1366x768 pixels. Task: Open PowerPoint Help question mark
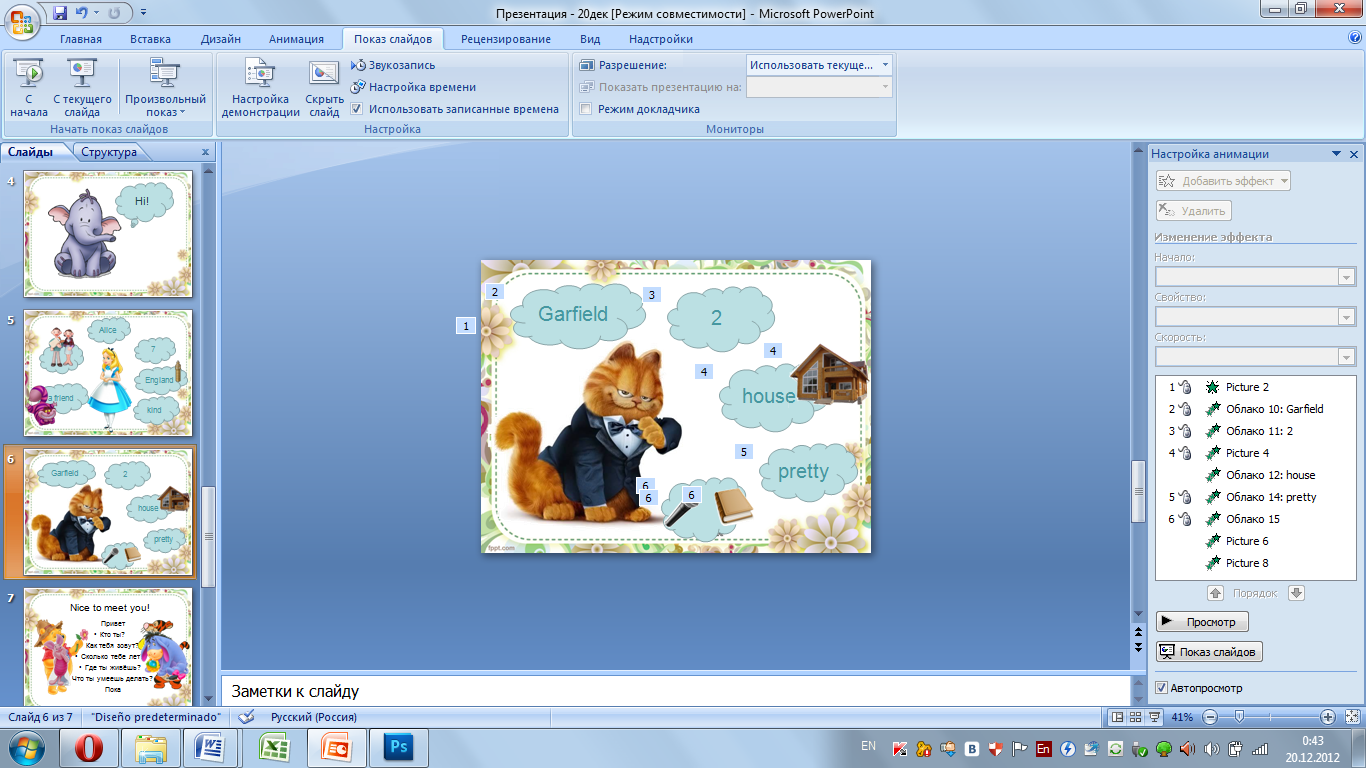click(x=1355, y=38)
